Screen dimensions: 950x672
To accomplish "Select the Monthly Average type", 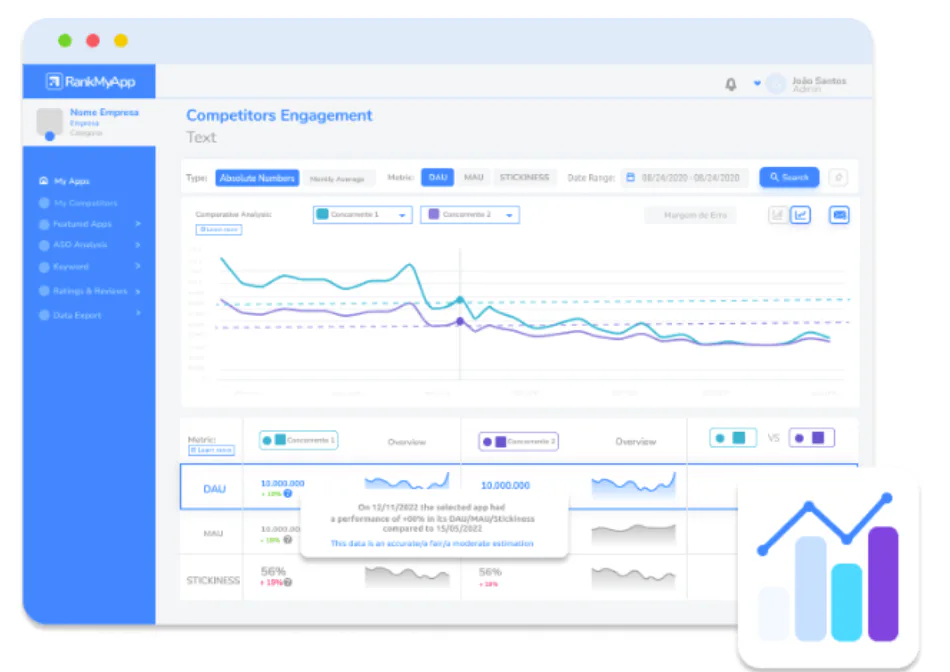I will [337, 179].
